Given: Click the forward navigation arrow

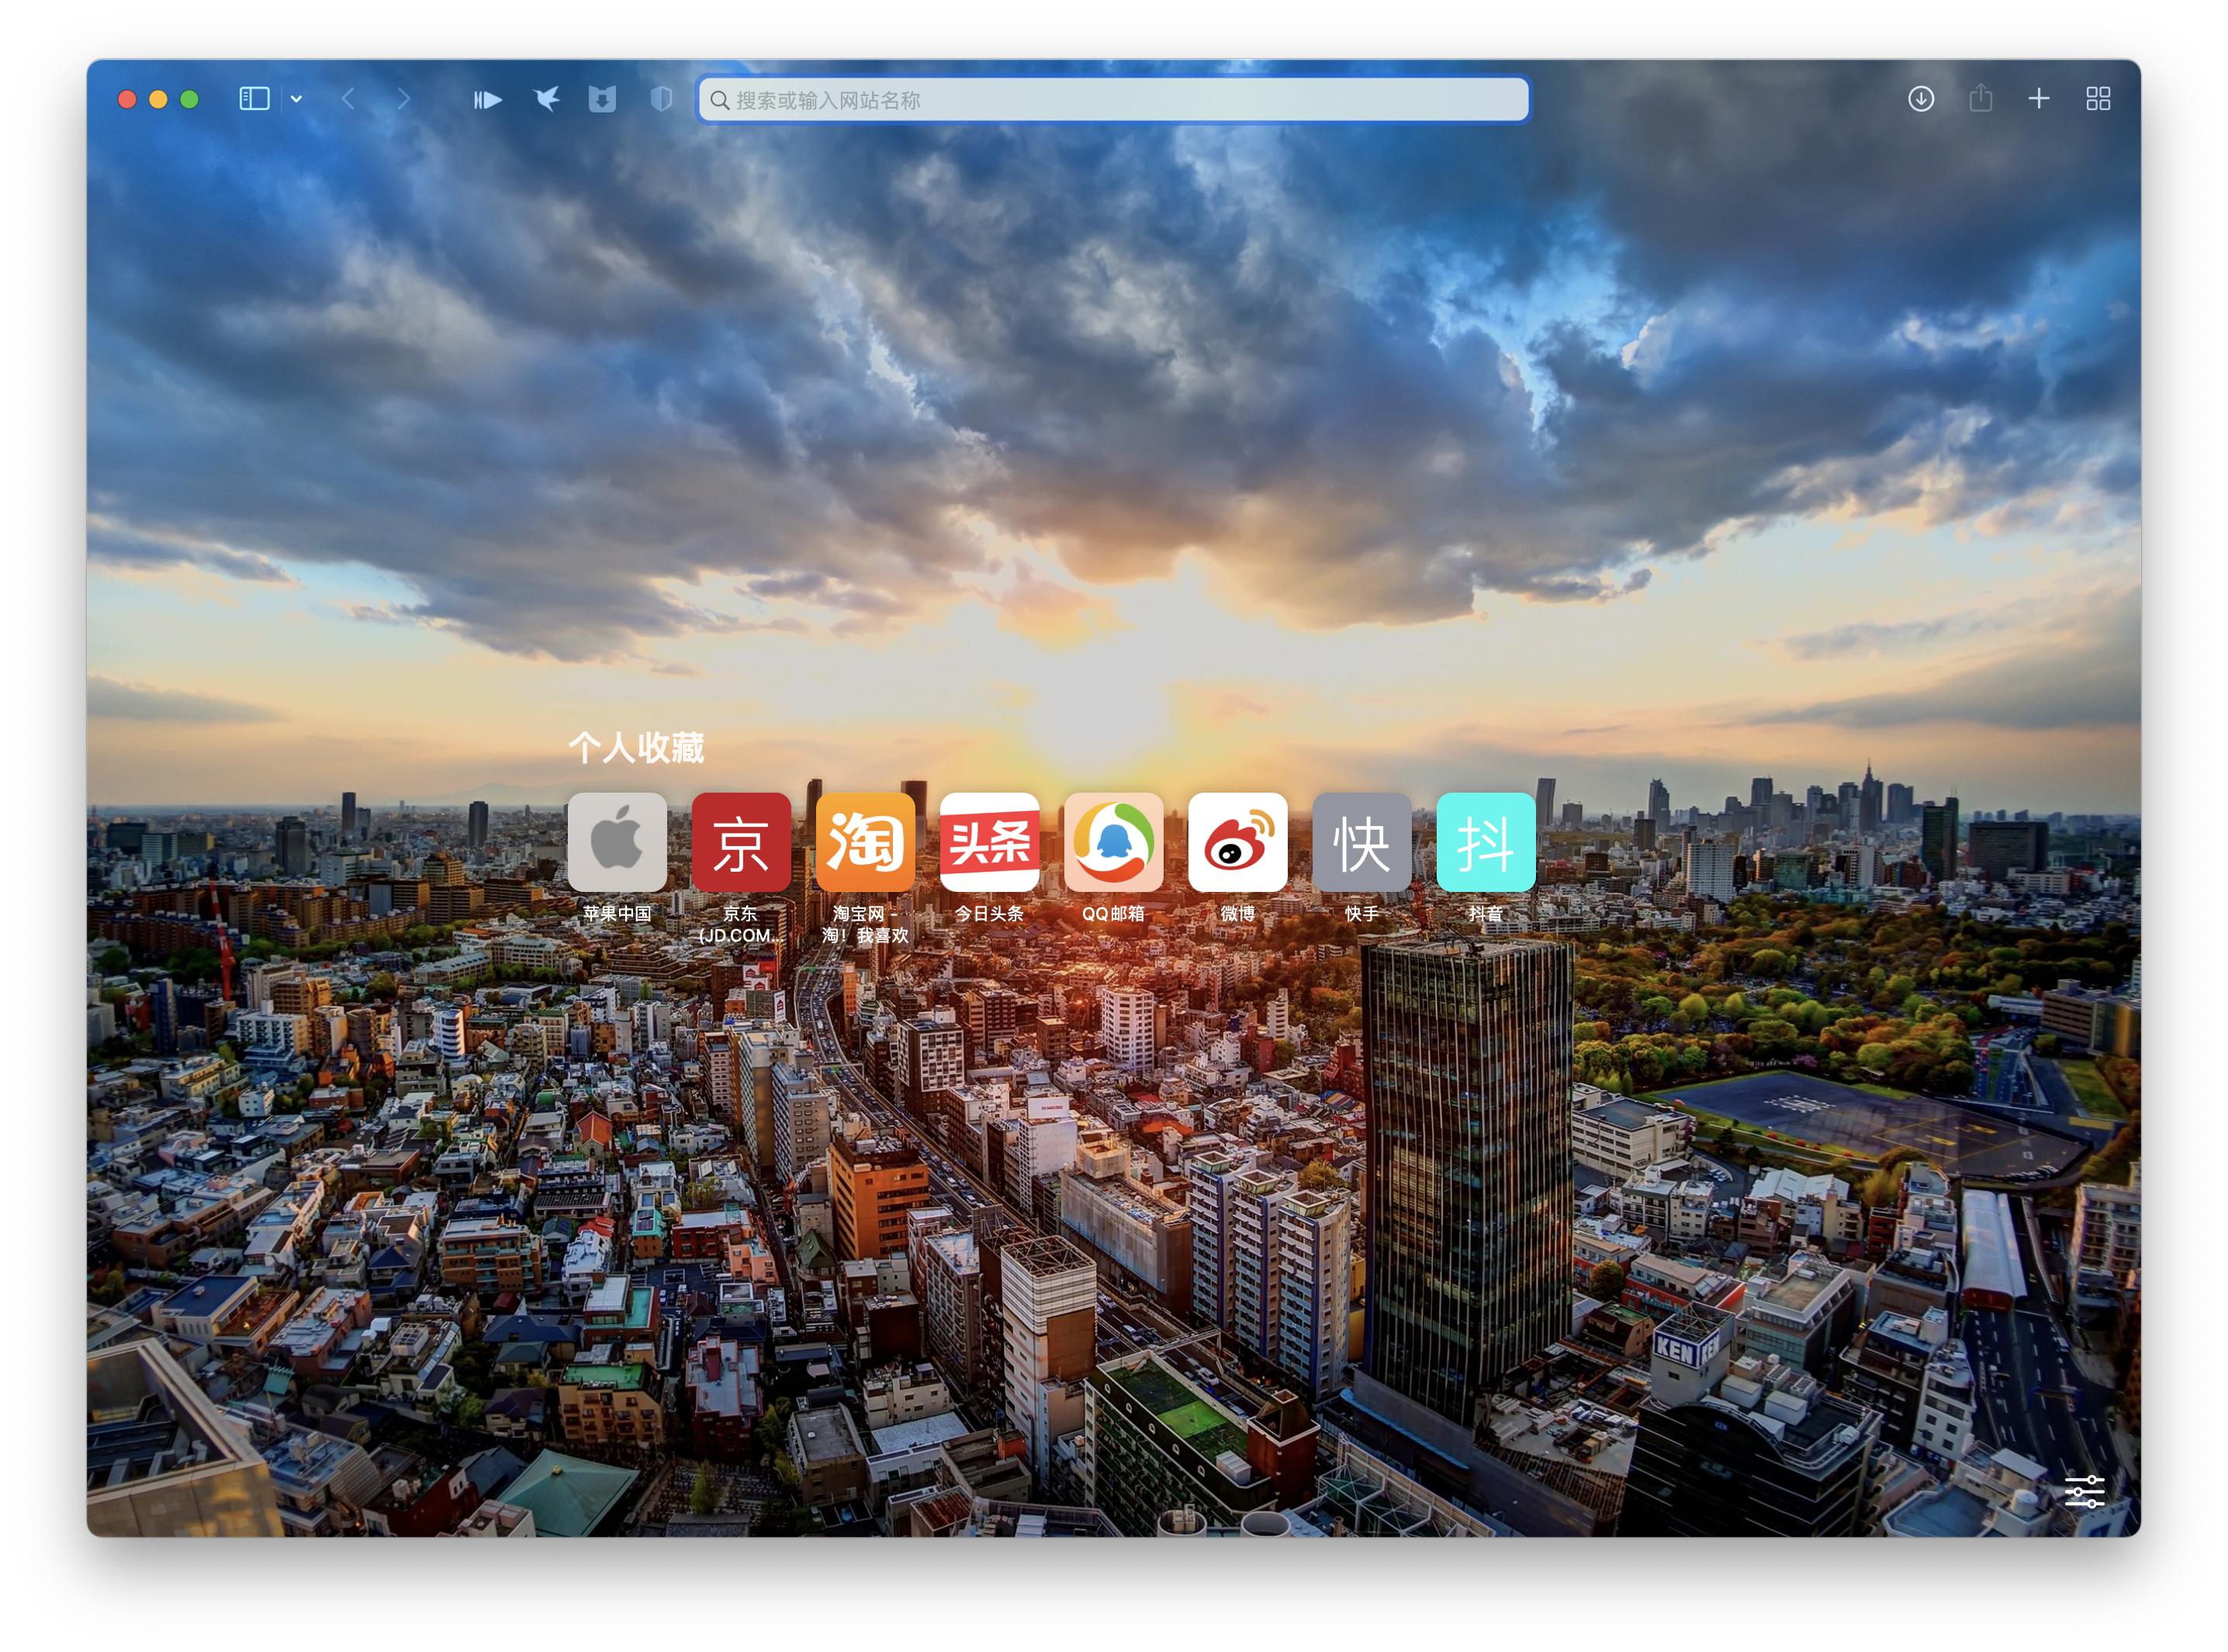Looking at the screenshot, I should click(402, 99).
